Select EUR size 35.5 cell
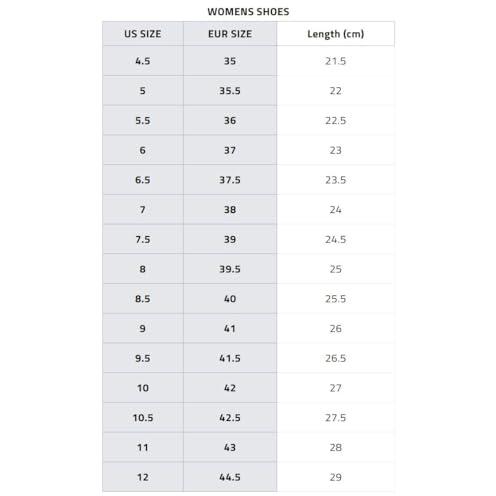Image resolution: width=496 pixels, height=496 pixels. pos(230,91)
